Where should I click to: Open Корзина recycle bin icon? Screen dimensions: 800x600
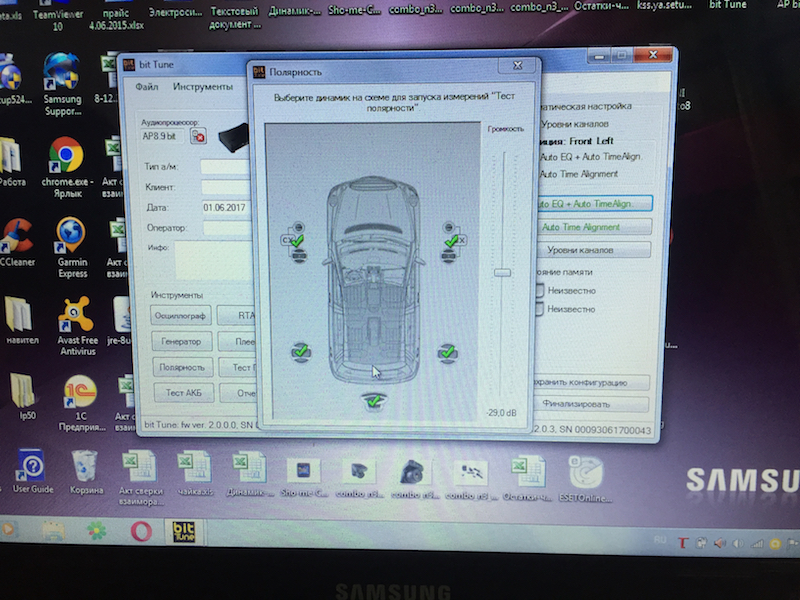[x=85, y=472]
